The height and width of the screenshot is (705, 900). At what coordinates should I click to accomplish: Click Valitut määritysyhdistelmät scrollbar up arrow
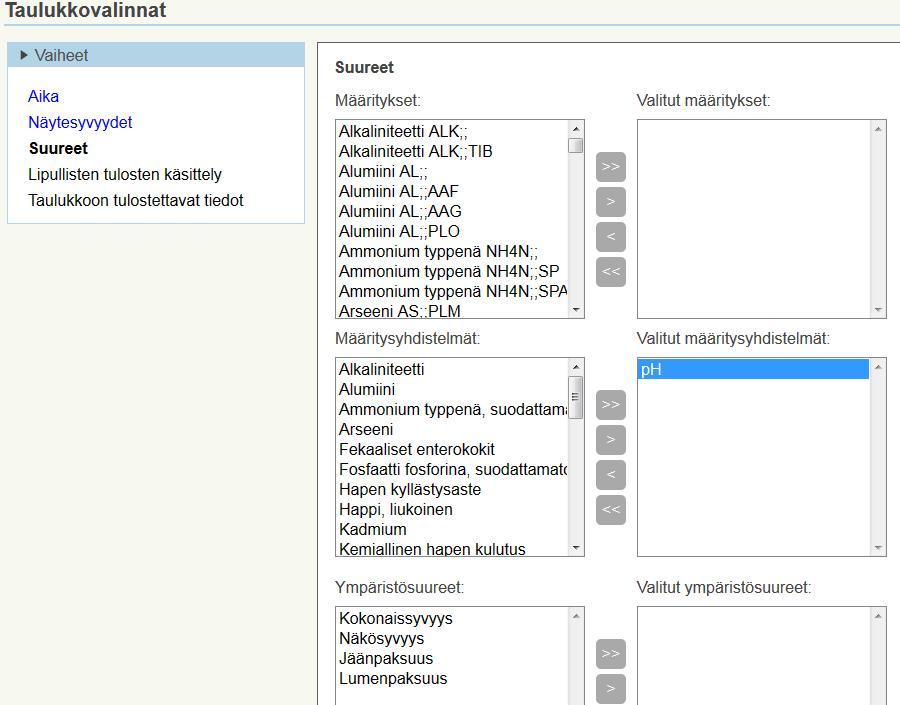pyautogui.click(x=878, y=366)
